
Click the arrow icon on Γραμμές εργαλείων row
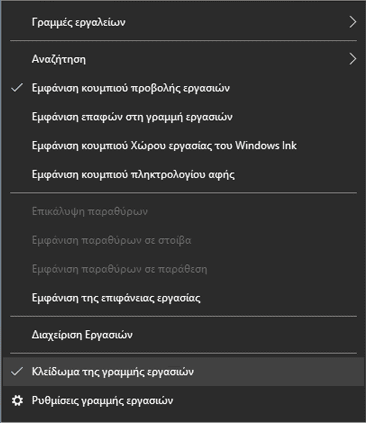[x=353, y=22]
